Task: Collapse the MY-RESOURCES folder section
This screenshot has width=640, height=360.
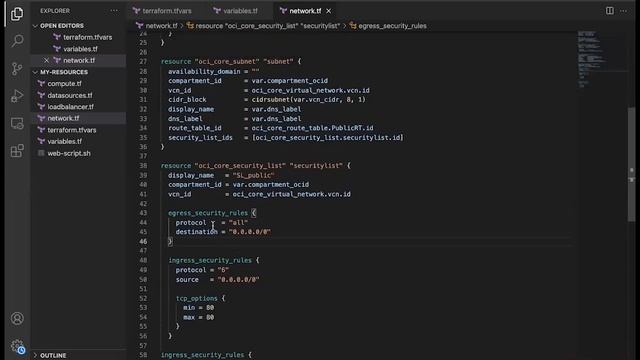Action: pos(64,72)
